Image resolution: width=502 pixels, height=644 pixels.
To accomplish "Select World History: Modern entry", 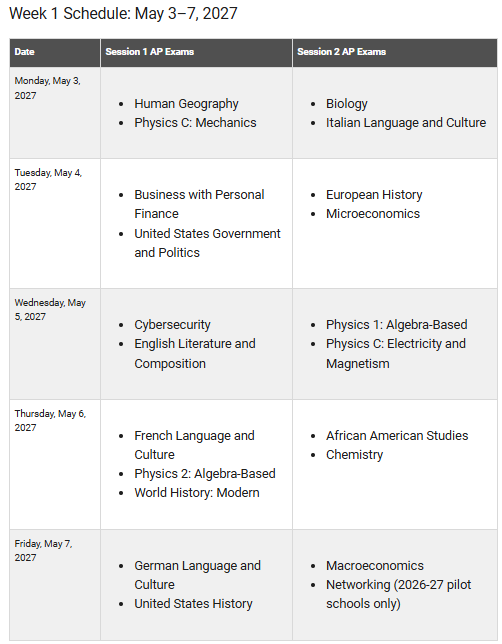I will 197,492.
